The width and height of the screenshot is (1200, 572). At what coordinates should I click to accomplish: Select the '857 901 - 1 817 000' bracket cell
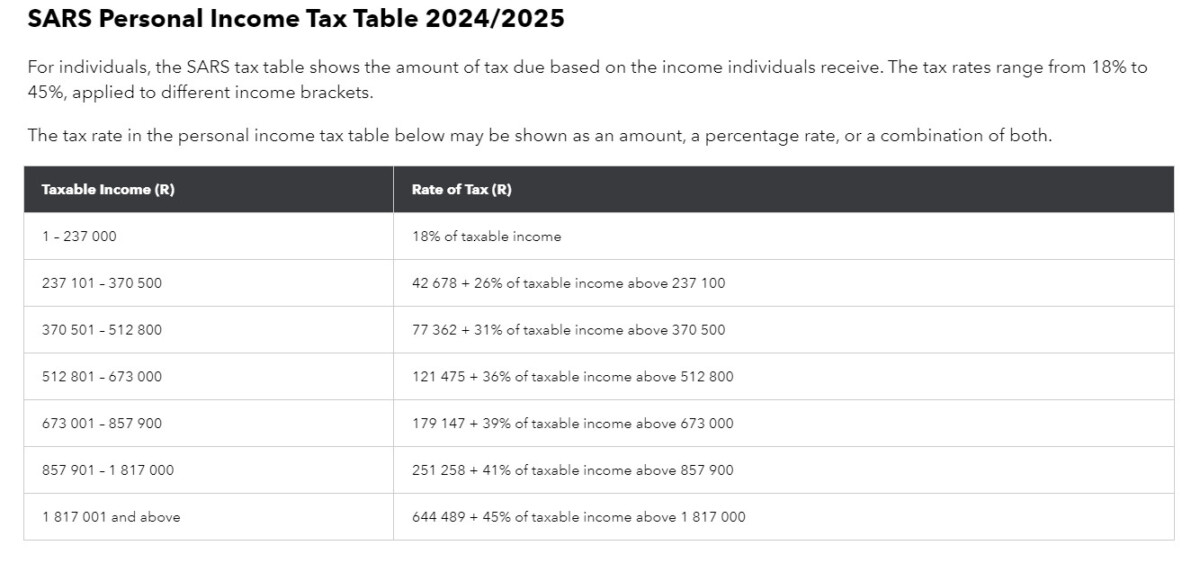107,470
